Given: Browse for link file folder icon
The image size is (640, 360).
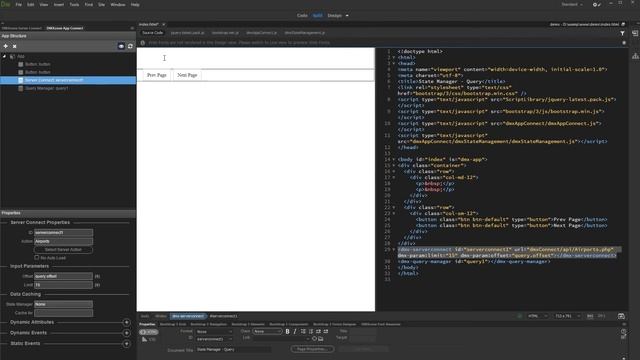Looking at the screenshot, I should point(321,338).
